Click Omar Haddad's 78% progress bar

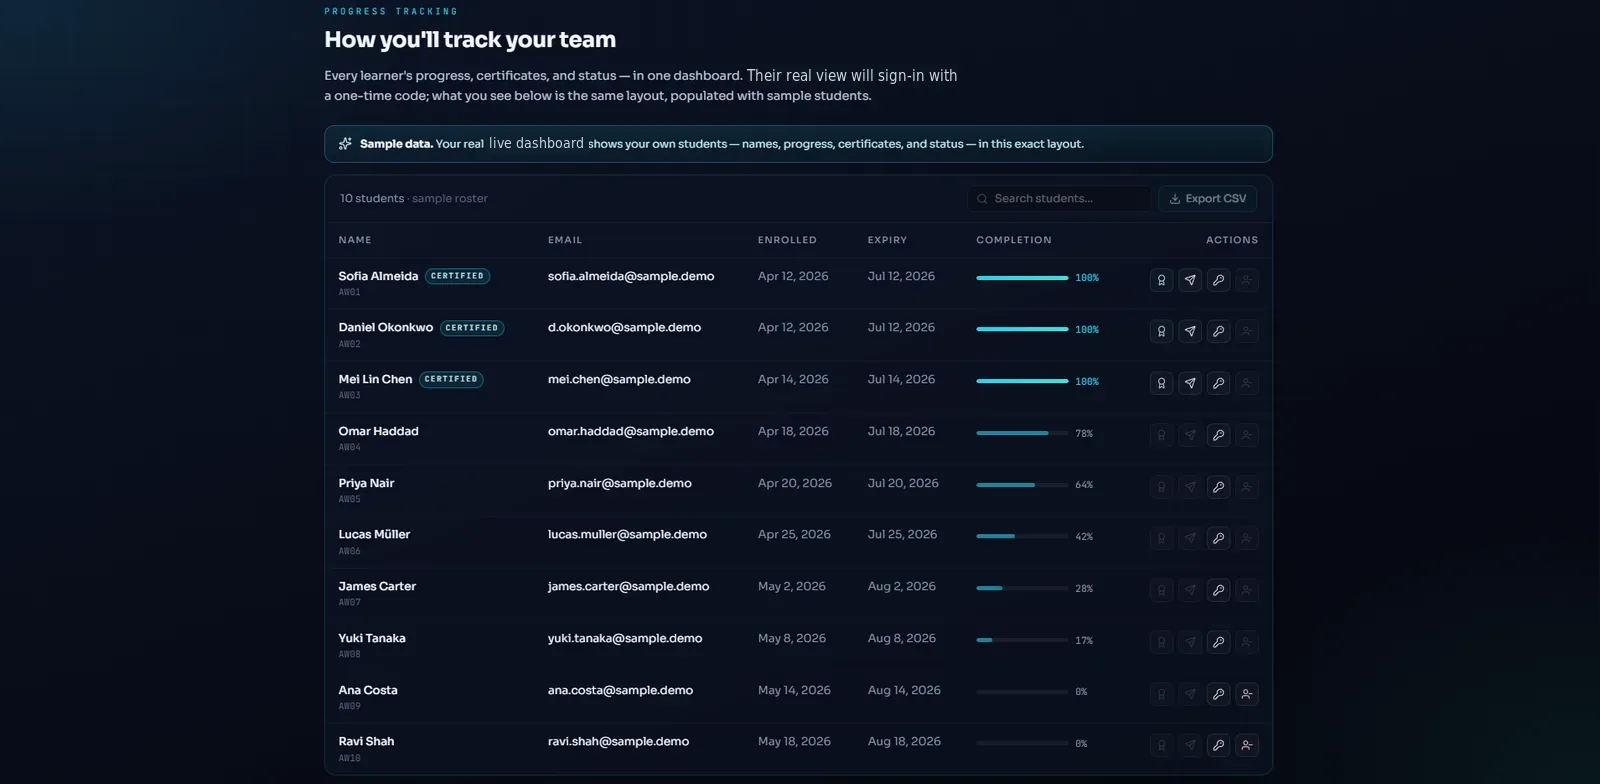click(x=1022, y=433)
